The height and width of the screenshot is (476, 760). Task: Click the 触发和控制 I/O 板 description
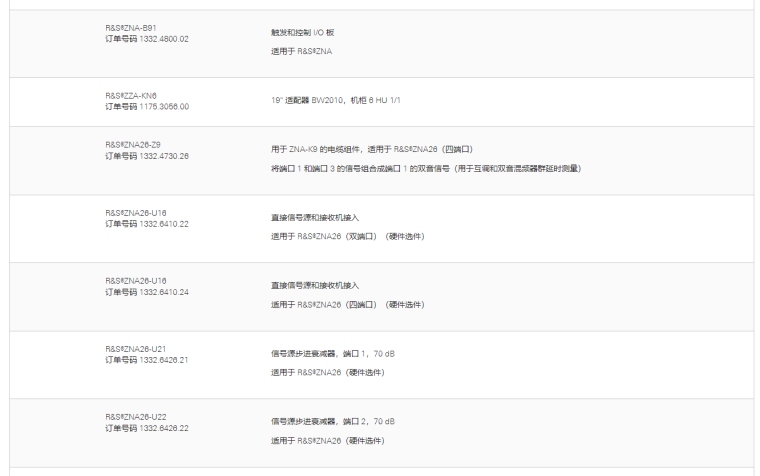click(289, 32)
